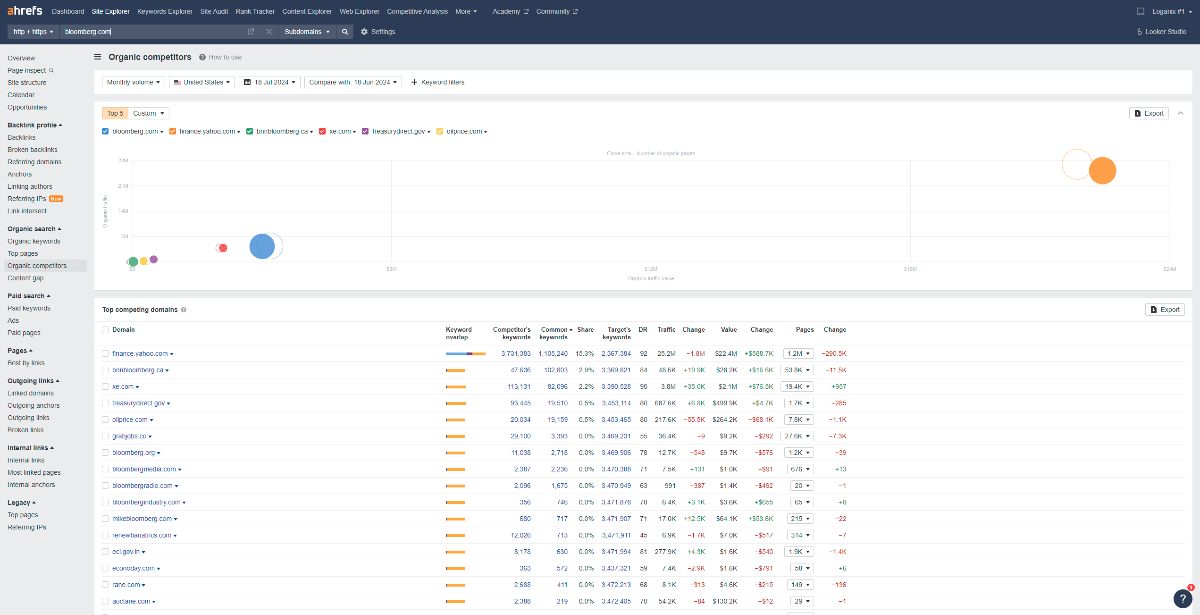The height and width of the screenshot is (615, 1200).
Task: Open the help question mark bubble
Action: pyautogui.click(x=1181, y=598)
